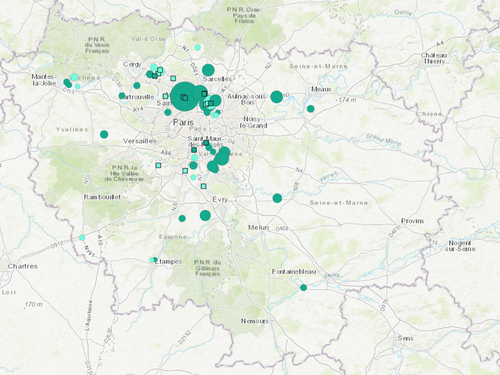Select the Sarcelles label
The image size is (500, 375).
217,79
